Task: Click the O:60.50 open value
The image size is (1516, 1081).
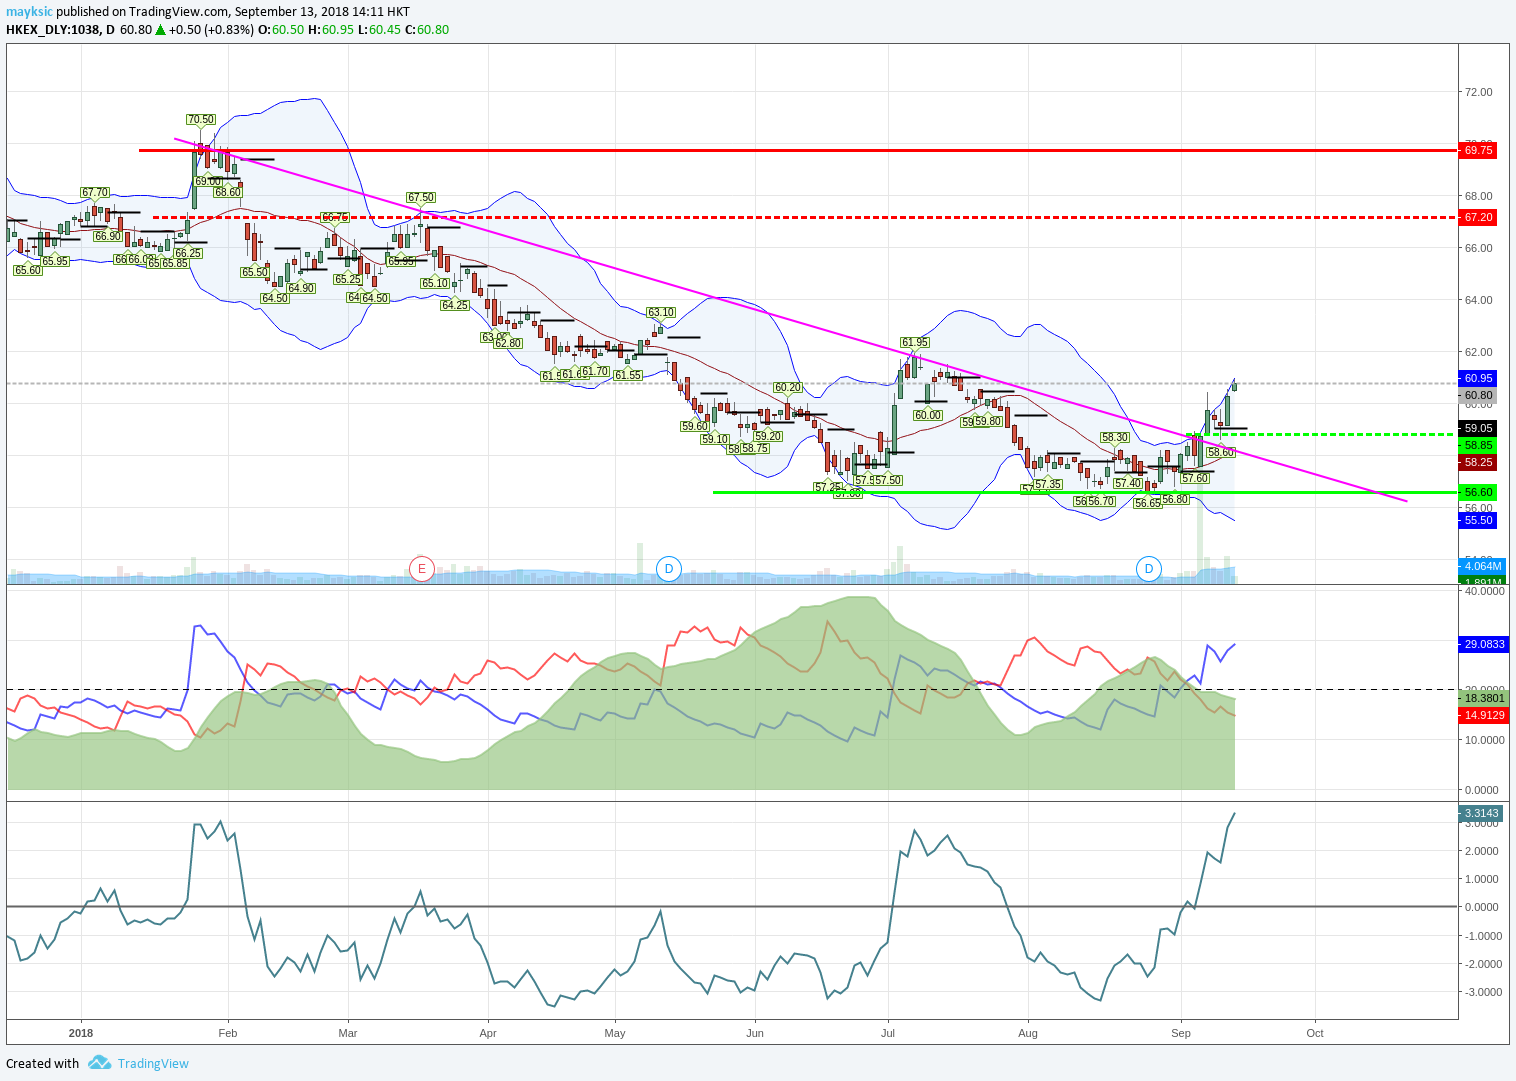Action: [281, 30]
